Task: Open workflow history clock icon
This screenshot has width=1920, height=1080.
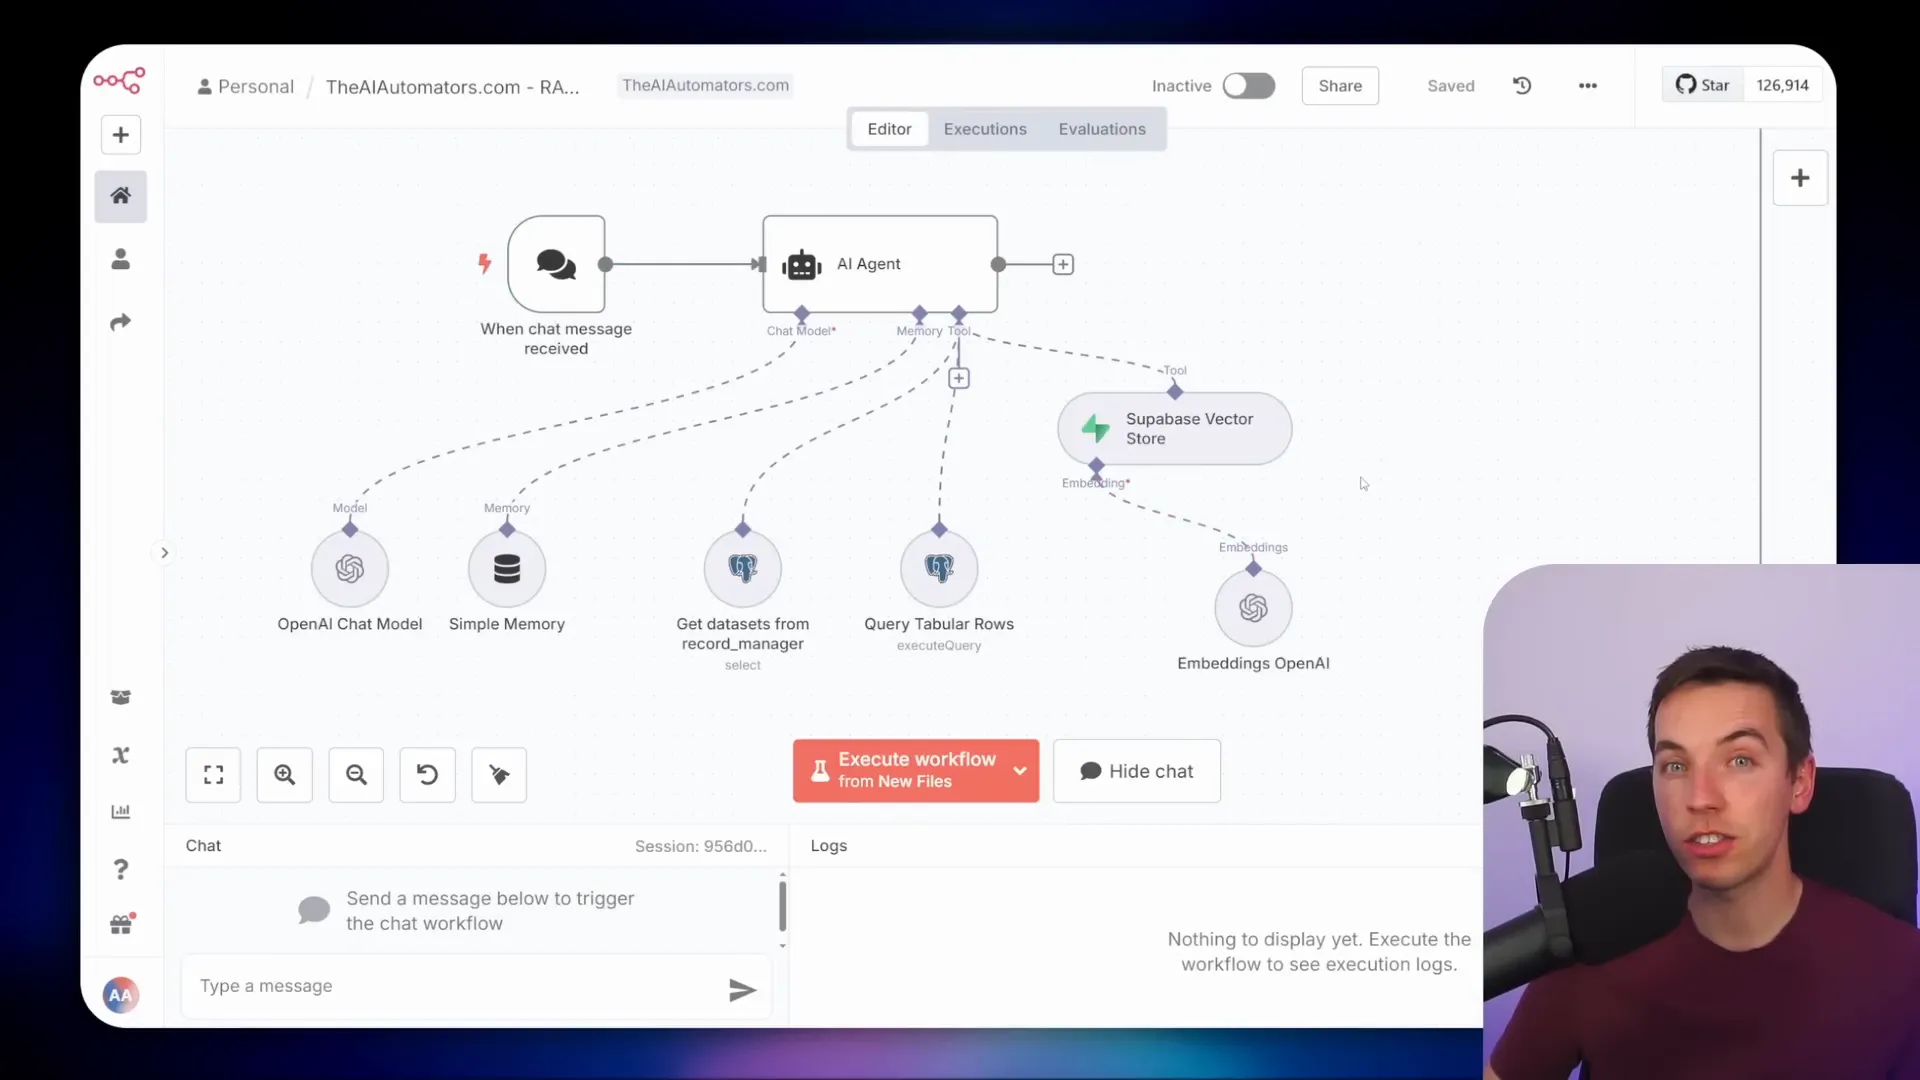Action: [x=1522, y=86]
